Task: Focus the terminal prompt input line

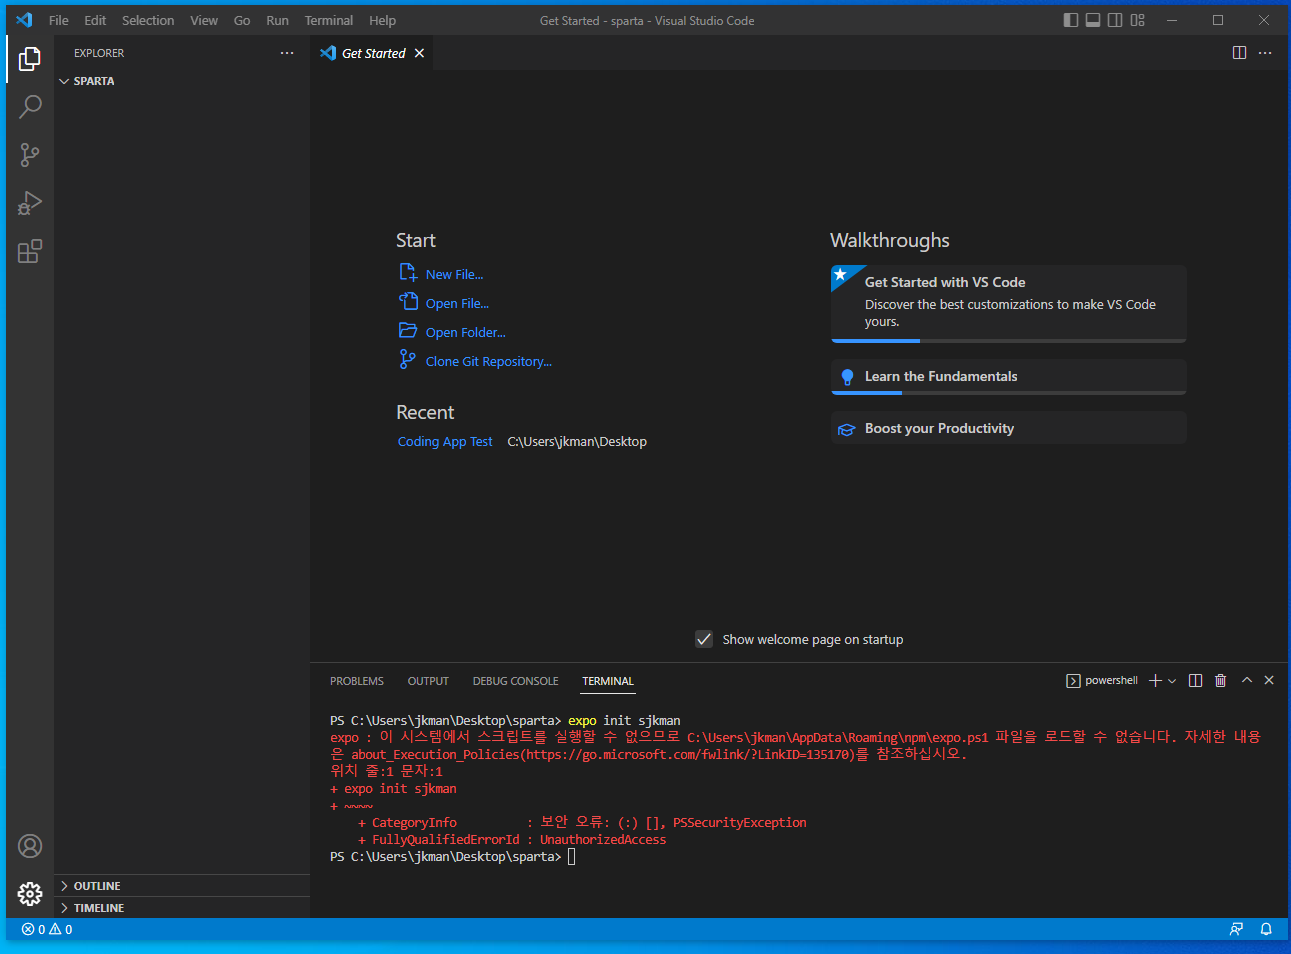Action: tap(571, 857)
